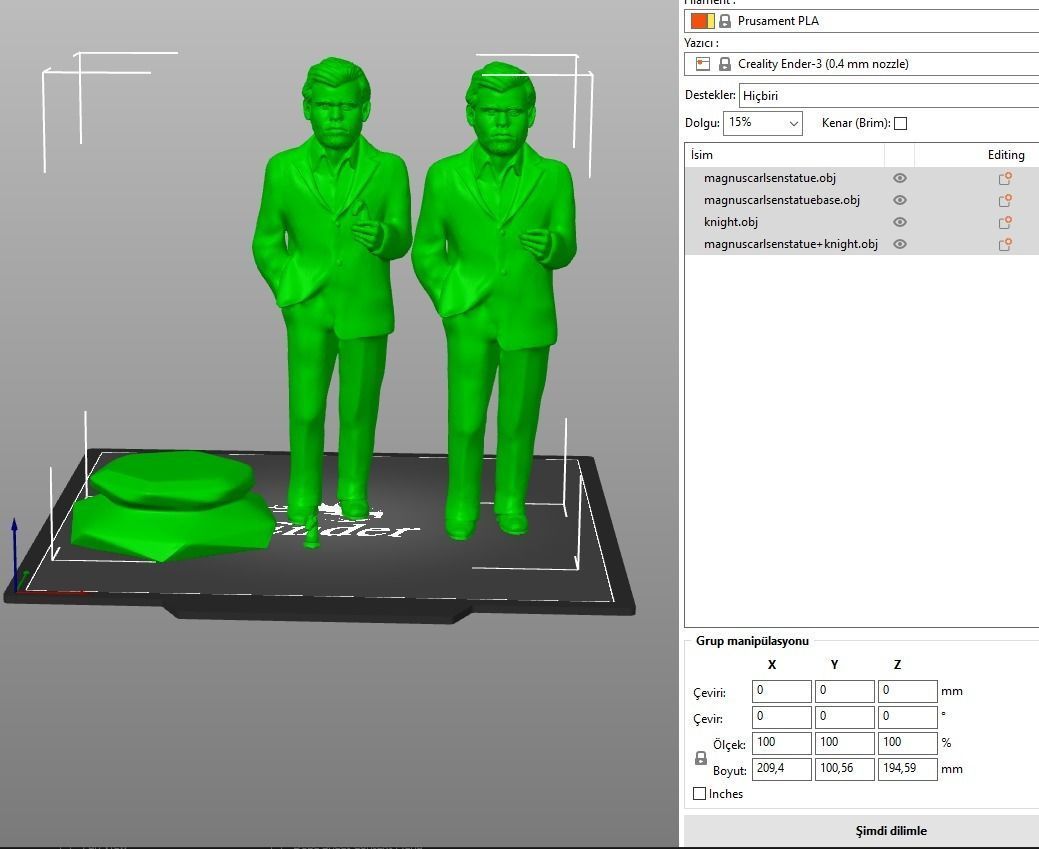The height and width of the screenshot is (849, 1039).
Task: Open the Prusament PLA filament dropdown
Action: tap(861, 21)
